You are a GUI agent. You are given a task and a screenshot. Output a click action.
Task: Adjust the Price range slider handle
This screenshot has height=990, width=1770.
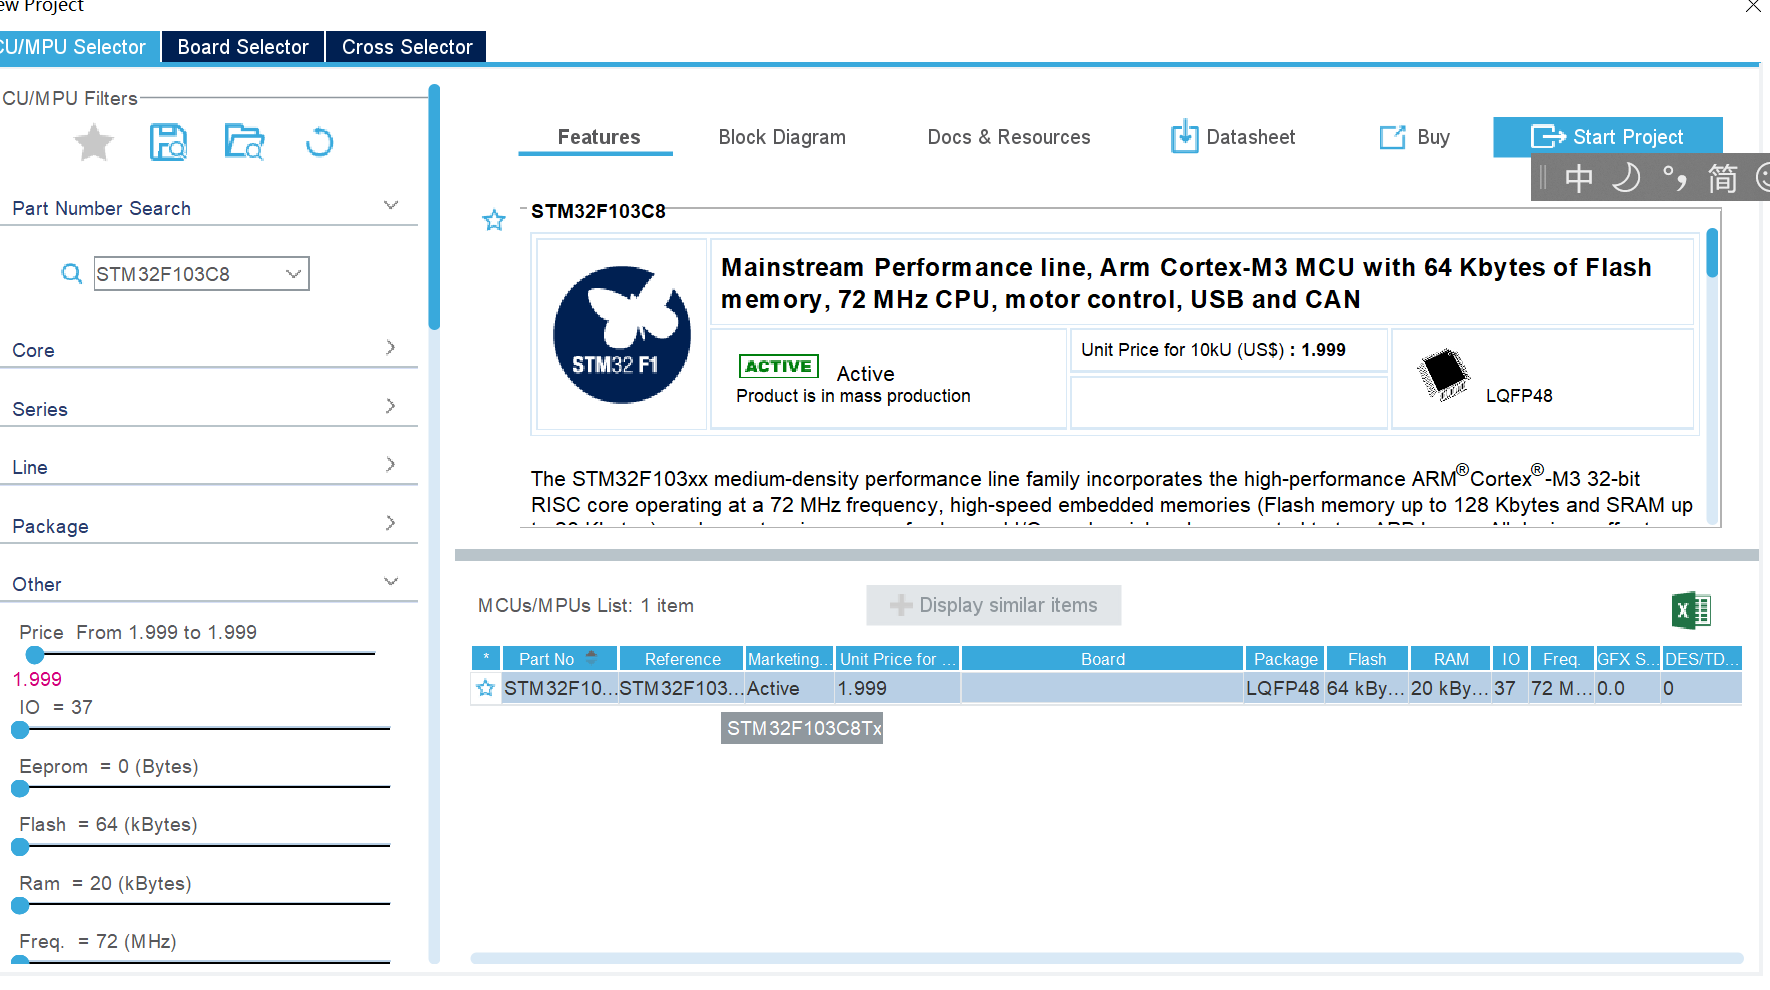(35, 655)
